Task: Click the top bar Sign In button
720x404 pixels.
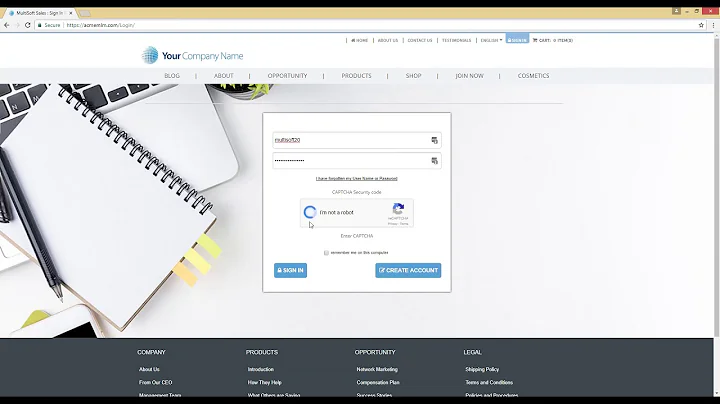Action: [x=518, y=39]
